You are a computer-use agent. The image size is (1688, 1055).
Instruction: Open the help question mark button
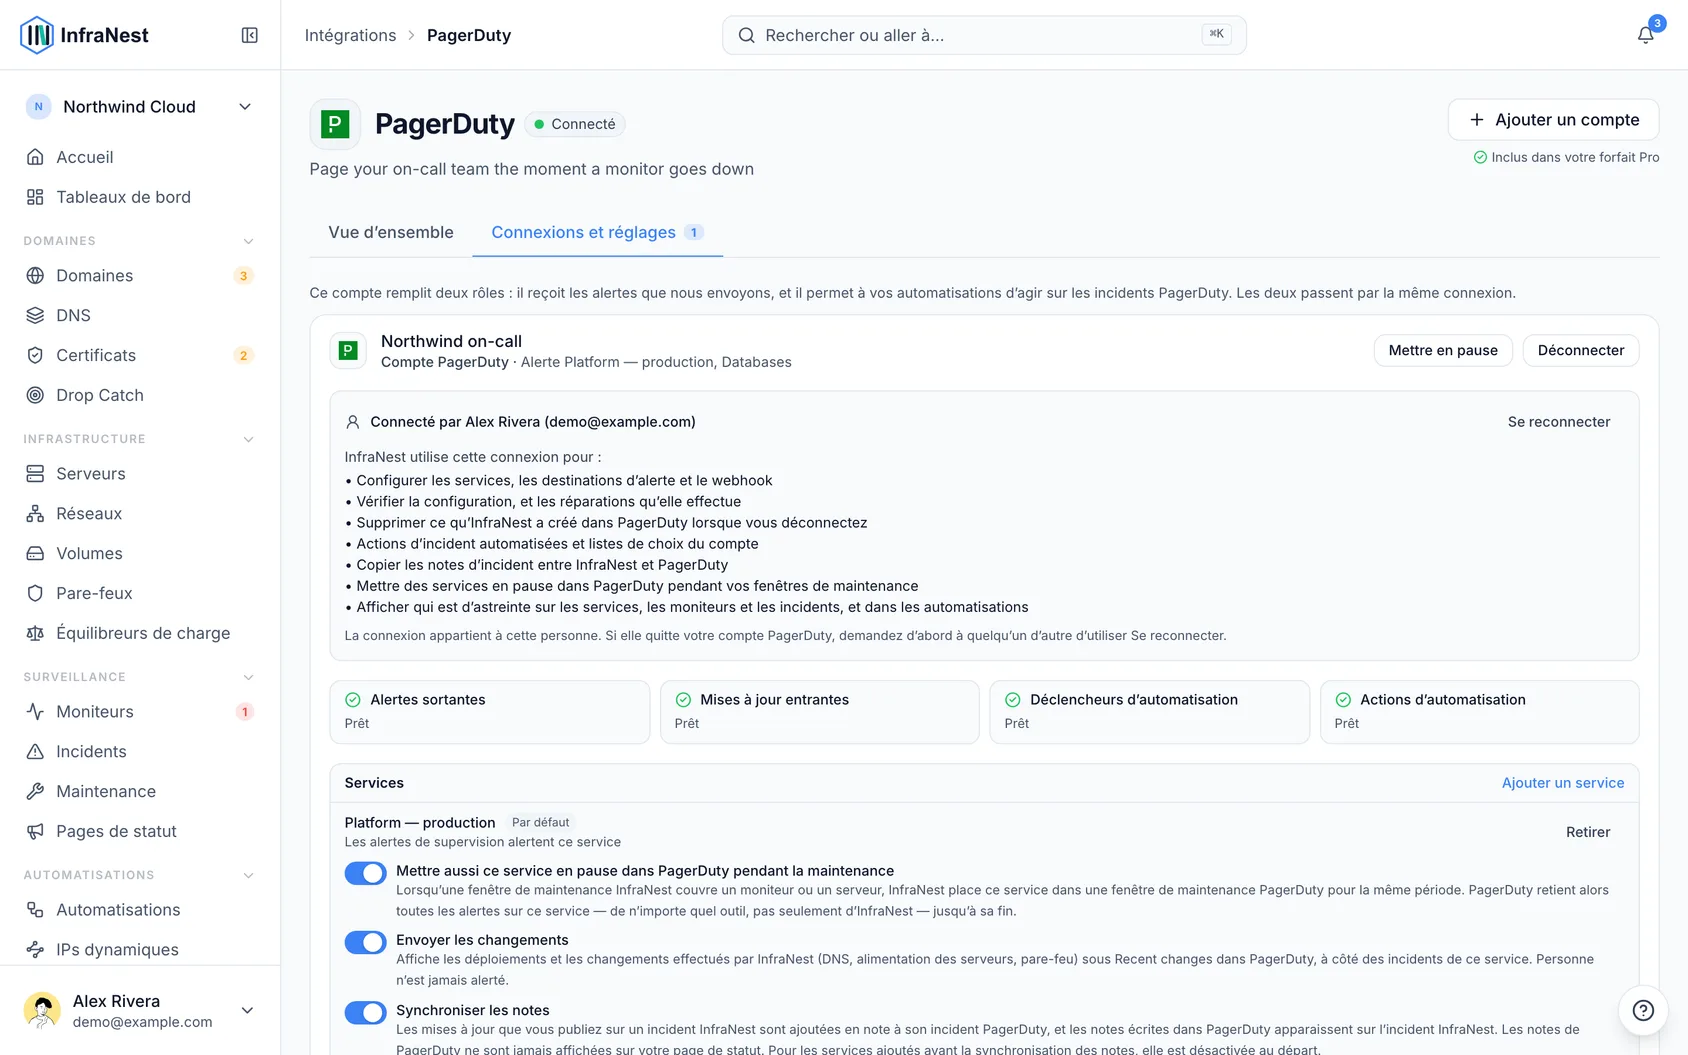pyautogui.click(x=1643, y=1010)
